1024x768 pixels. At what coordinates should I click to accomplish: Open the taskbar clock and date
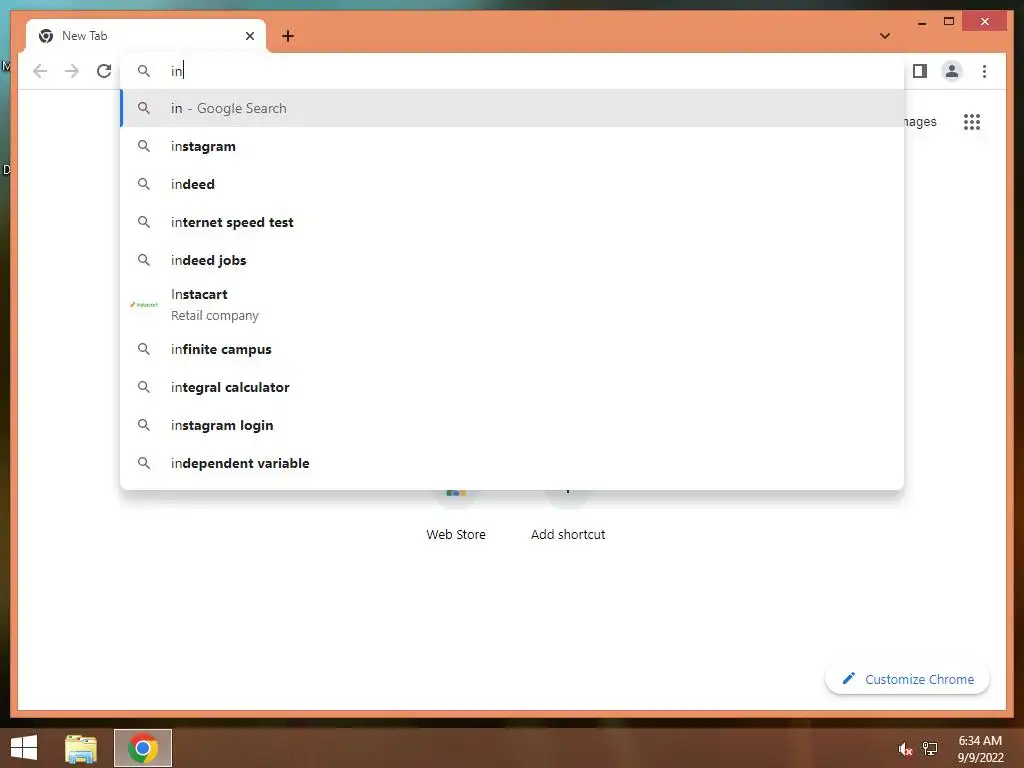(980, 749)
